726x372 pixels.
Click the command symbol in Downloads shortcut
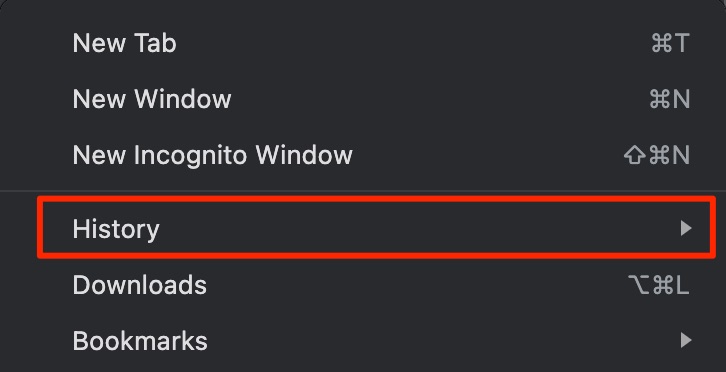coord(663,285)
